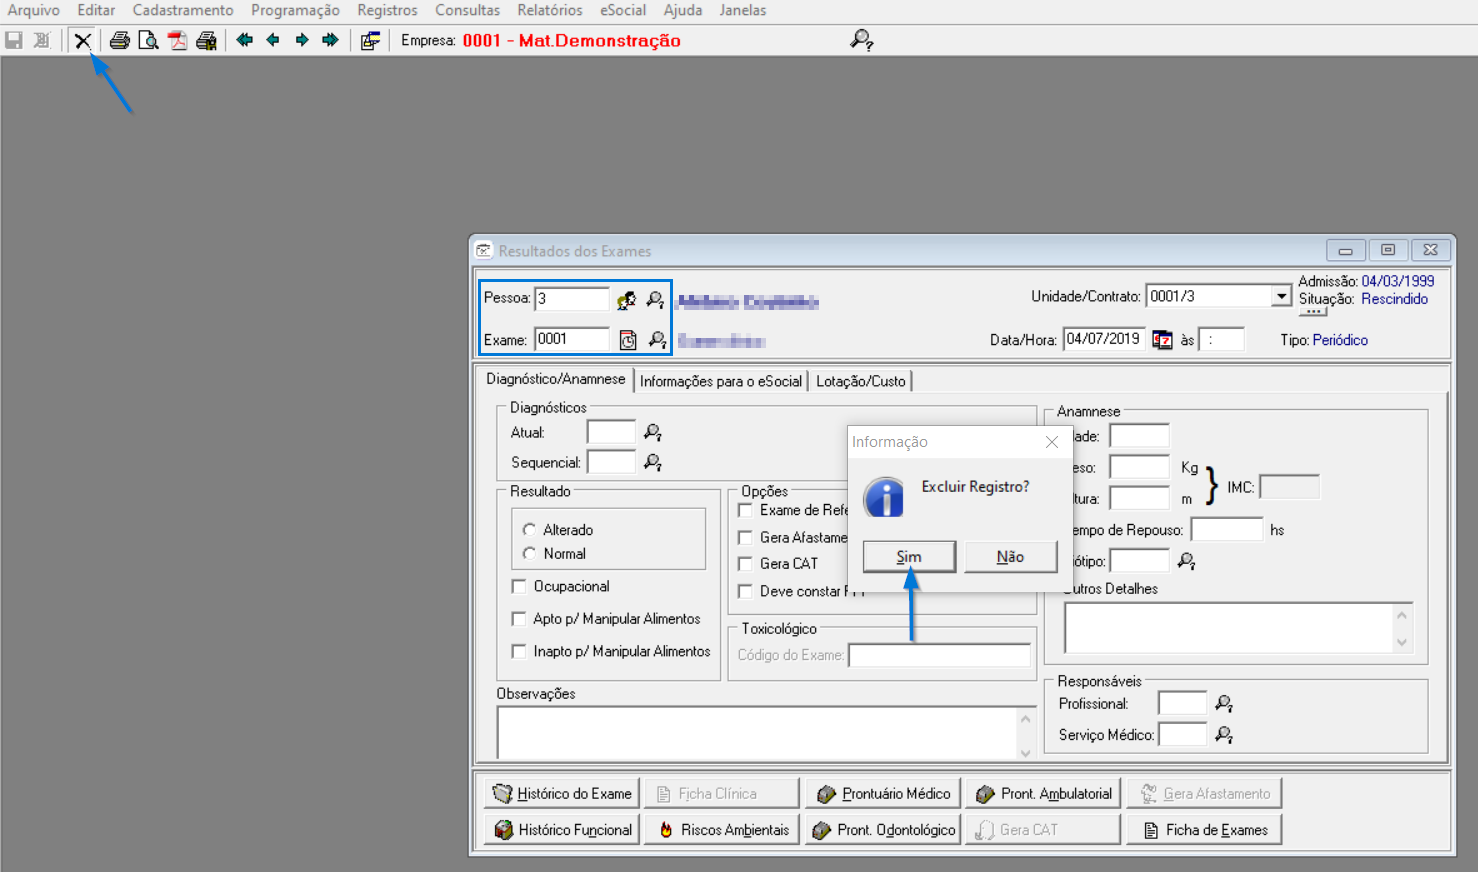Click the Outros Detalhes text area
1478x872 pixels.
(x=1228, y=628)
